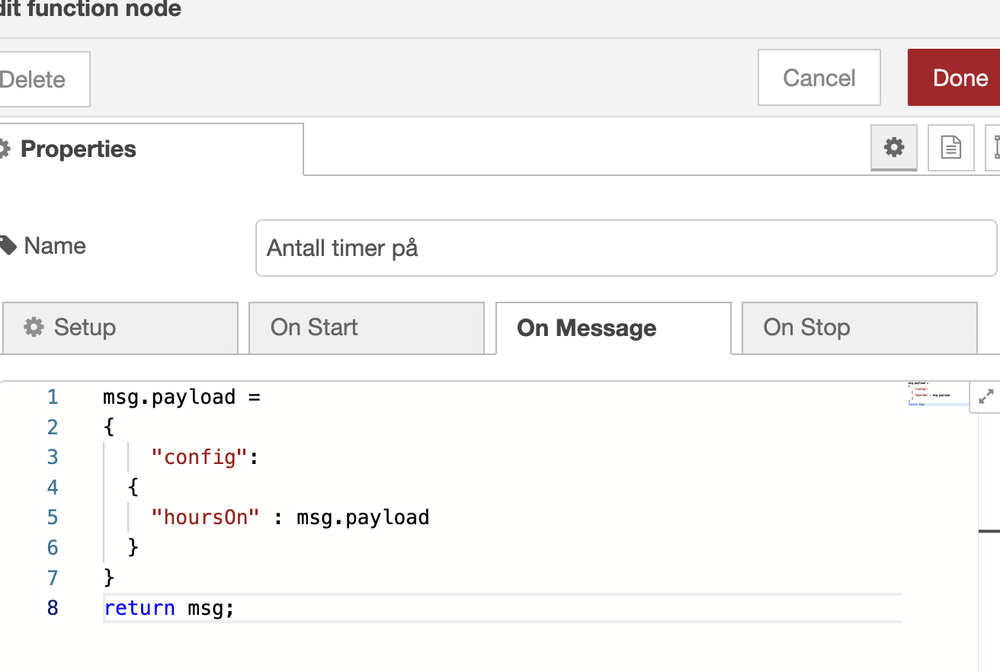1000x672 pixels.
Task: Click the "hoursOn" string in code
Action: pyautogui.click(x=206, y=518)
